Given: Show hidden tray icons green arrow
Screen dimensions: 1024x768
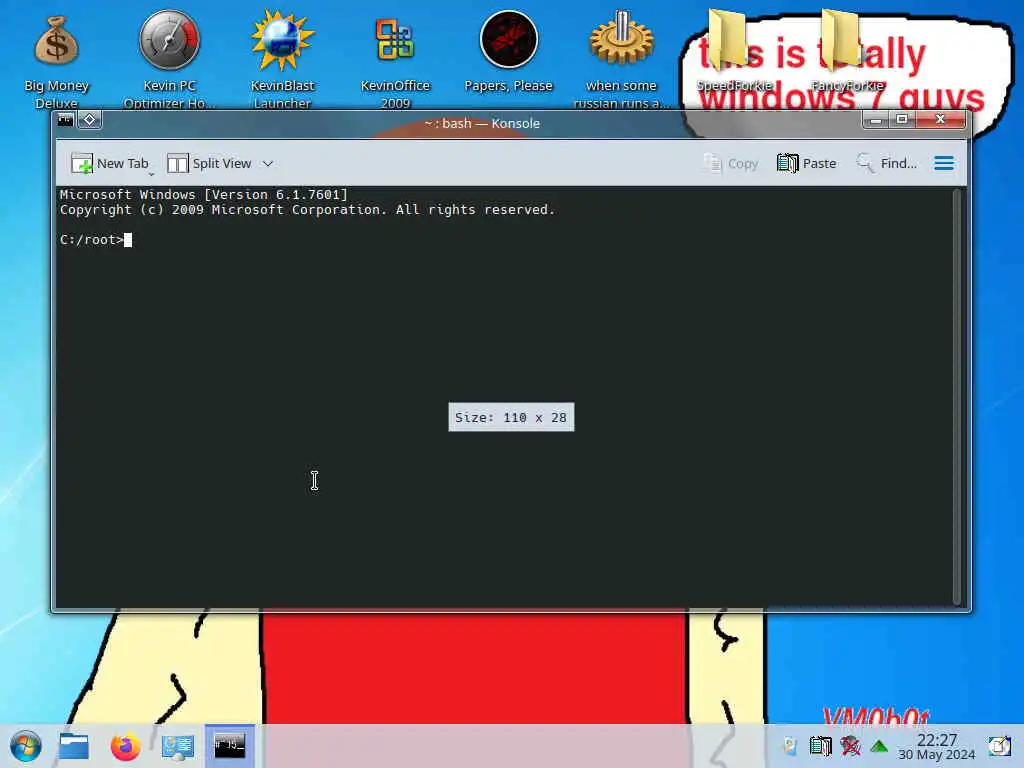Looking at the screenshot, I should coord(879,746).
